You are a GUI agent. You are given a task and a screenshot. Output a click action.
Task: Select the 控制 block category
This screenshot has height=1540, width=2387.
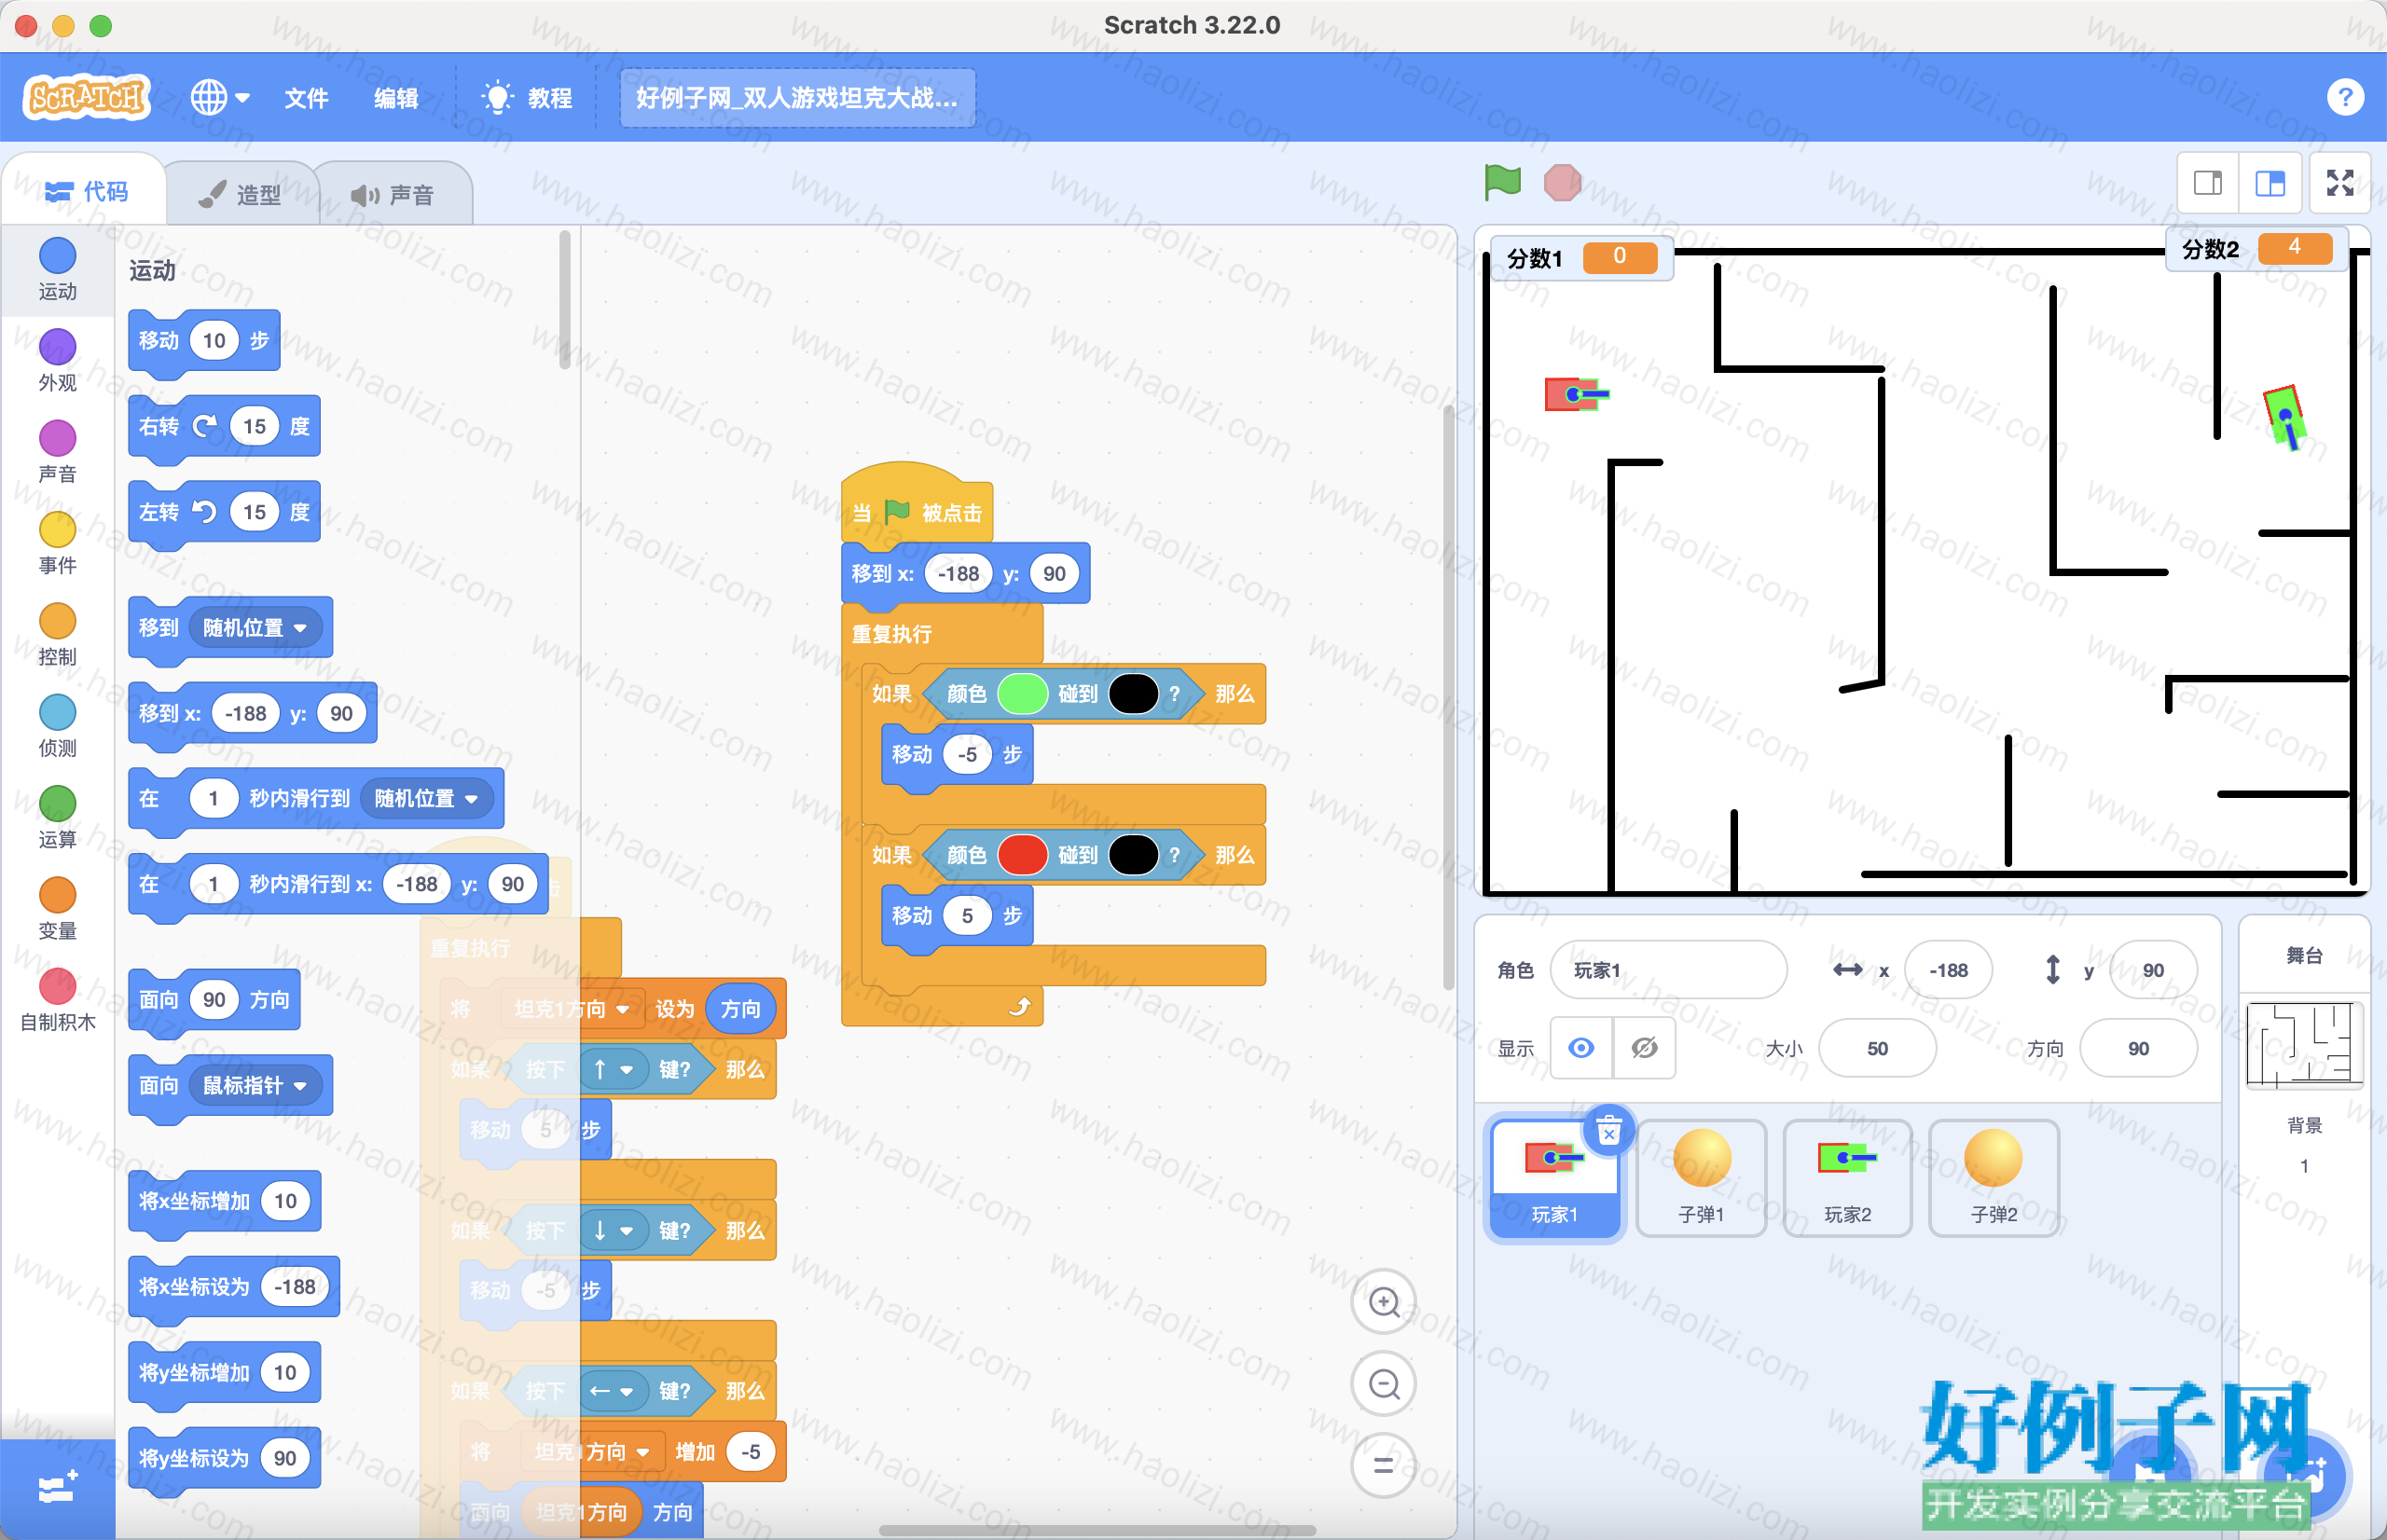[x=57, y=634]
